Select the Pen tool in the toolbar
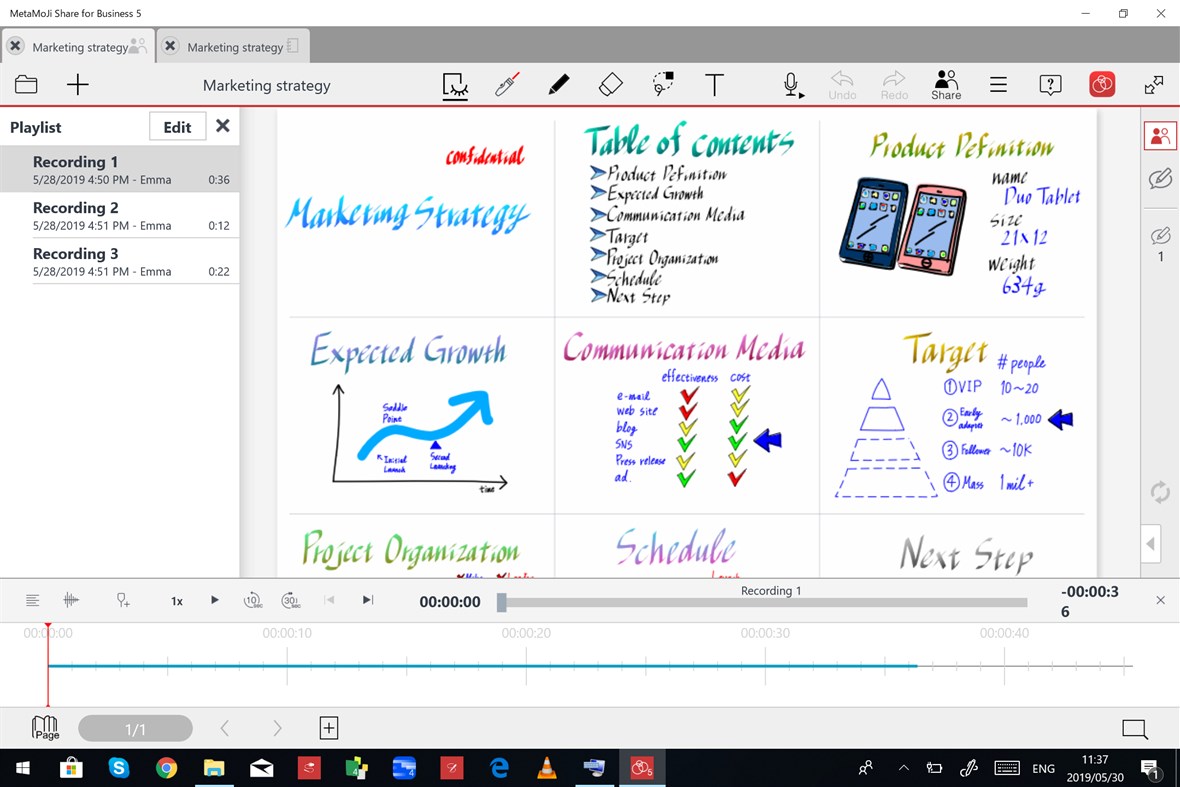The width and height of the screenshot is (1180, 787). click(x=558, y=84)
